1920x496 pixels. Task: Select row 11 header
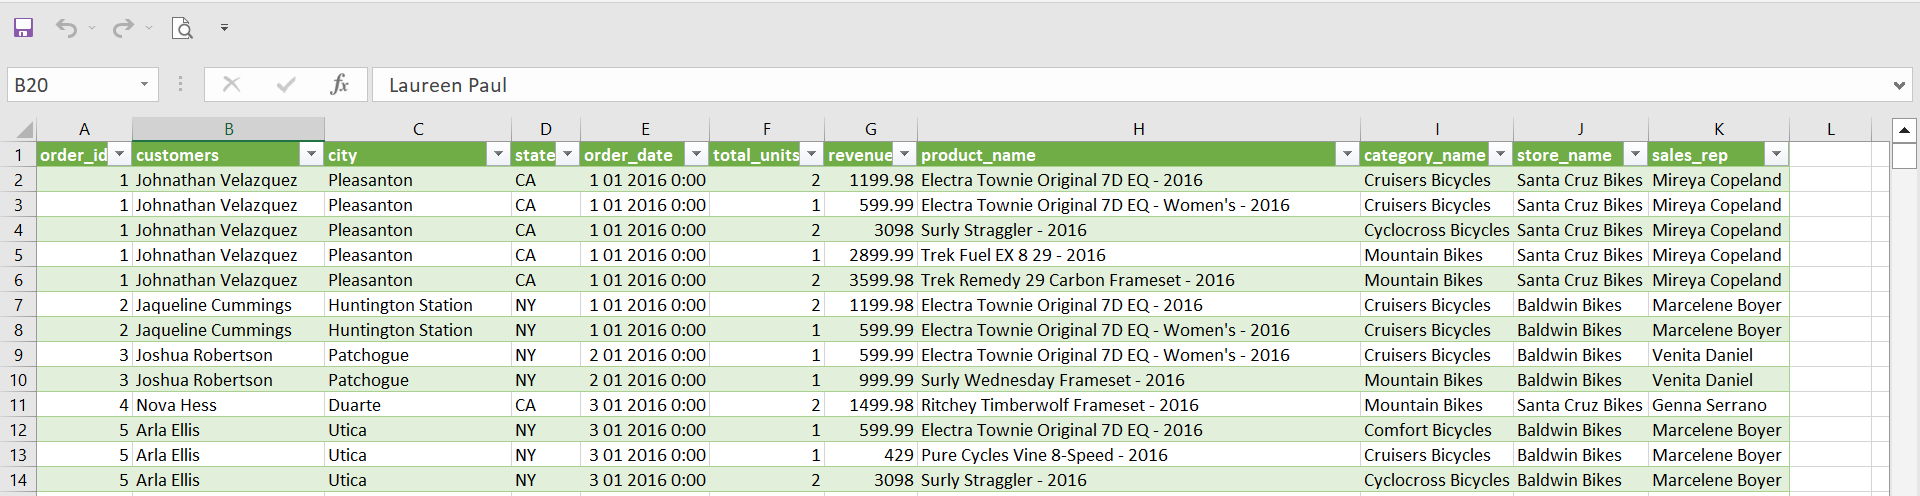point(18,405)
